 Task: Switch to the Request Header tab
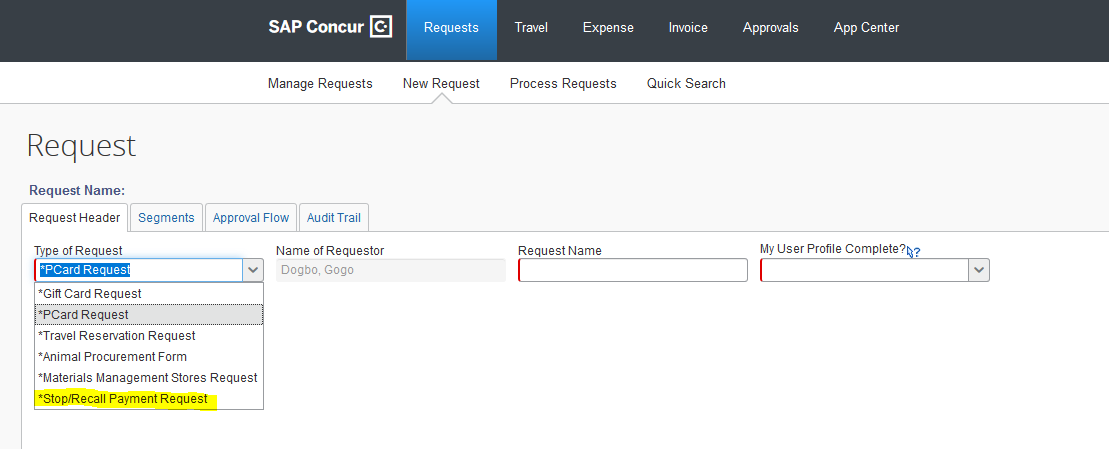point(74,218)
